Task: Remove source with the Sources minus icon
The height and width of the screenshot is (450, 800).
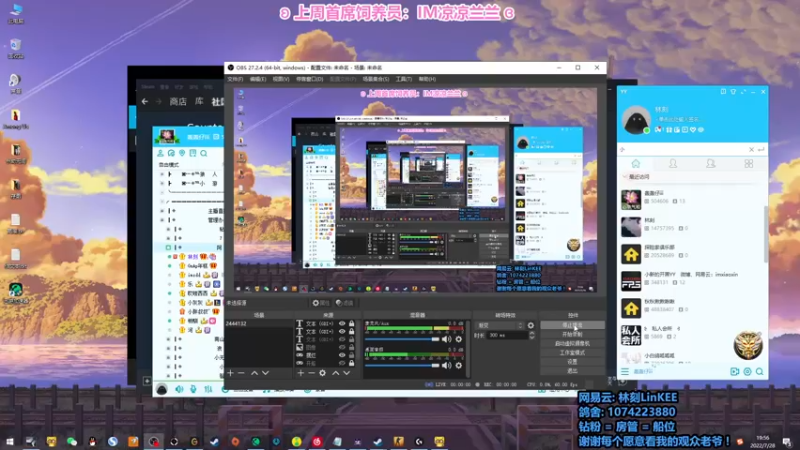Action: pyautogui.click(x=311, y=373)
